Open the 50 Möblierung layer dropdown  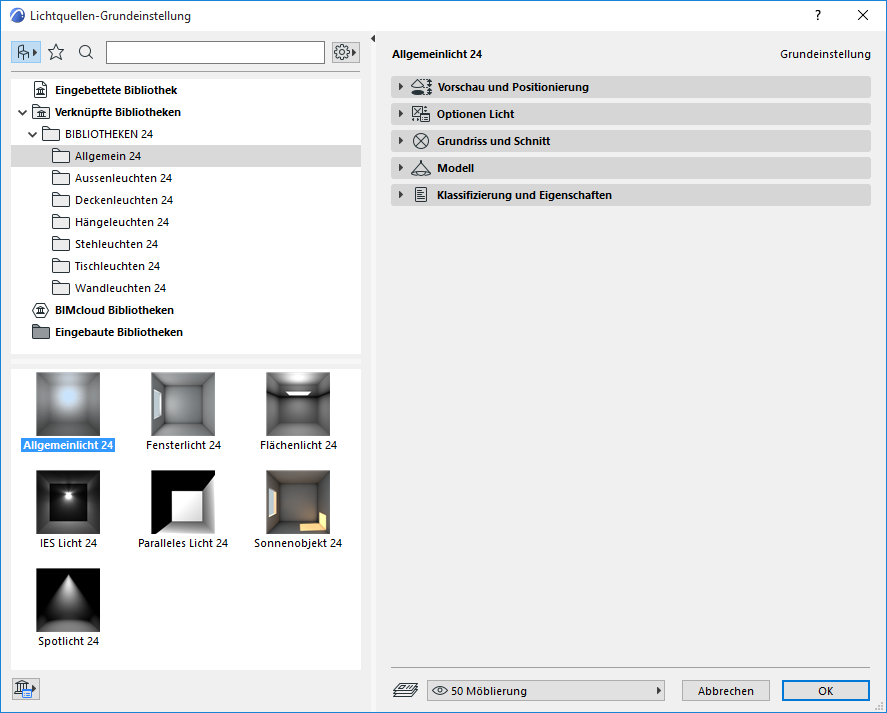(546, 691)
